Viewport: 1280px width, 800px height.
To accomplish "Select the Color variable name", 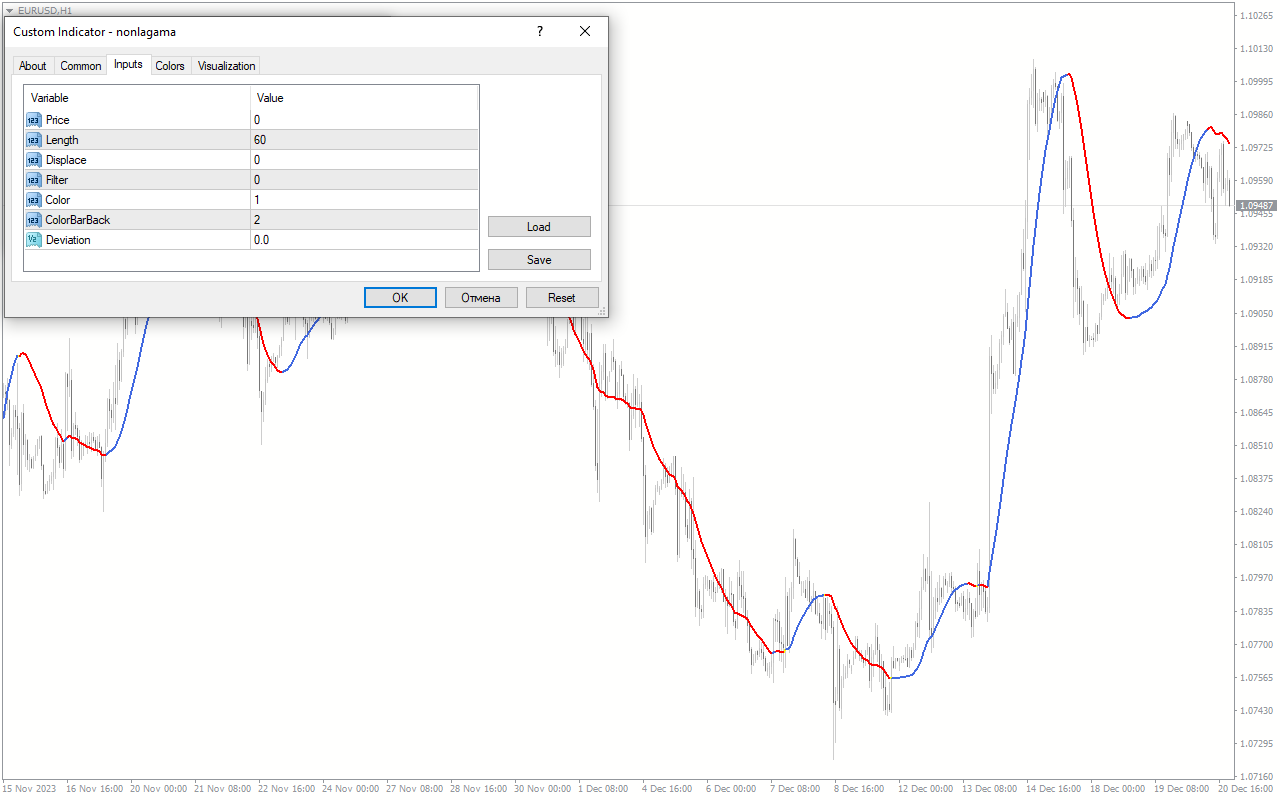I will pyautogui.click(x=58, y=200).
